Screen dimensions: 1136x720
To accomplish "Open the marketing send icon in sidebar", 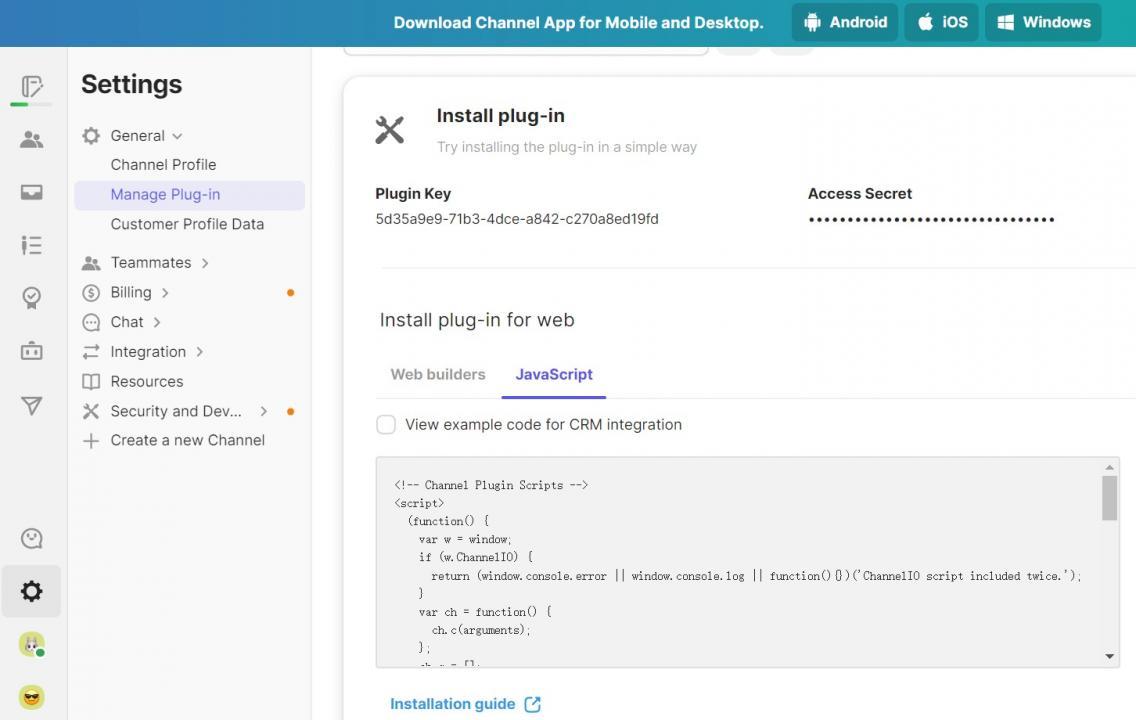I will [x=31, y=406].
